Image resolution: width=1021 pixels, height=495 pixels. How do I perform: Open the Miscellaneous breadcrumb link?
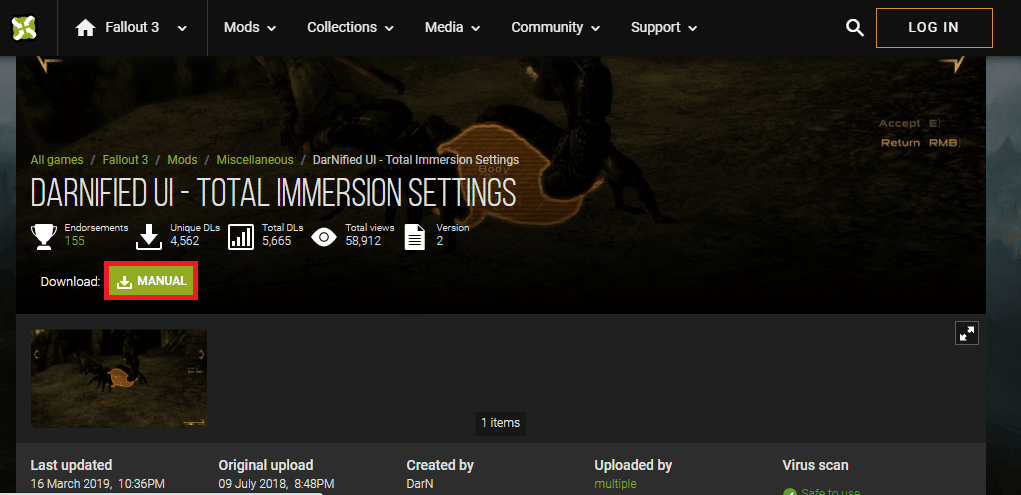(x=255, y=160)
